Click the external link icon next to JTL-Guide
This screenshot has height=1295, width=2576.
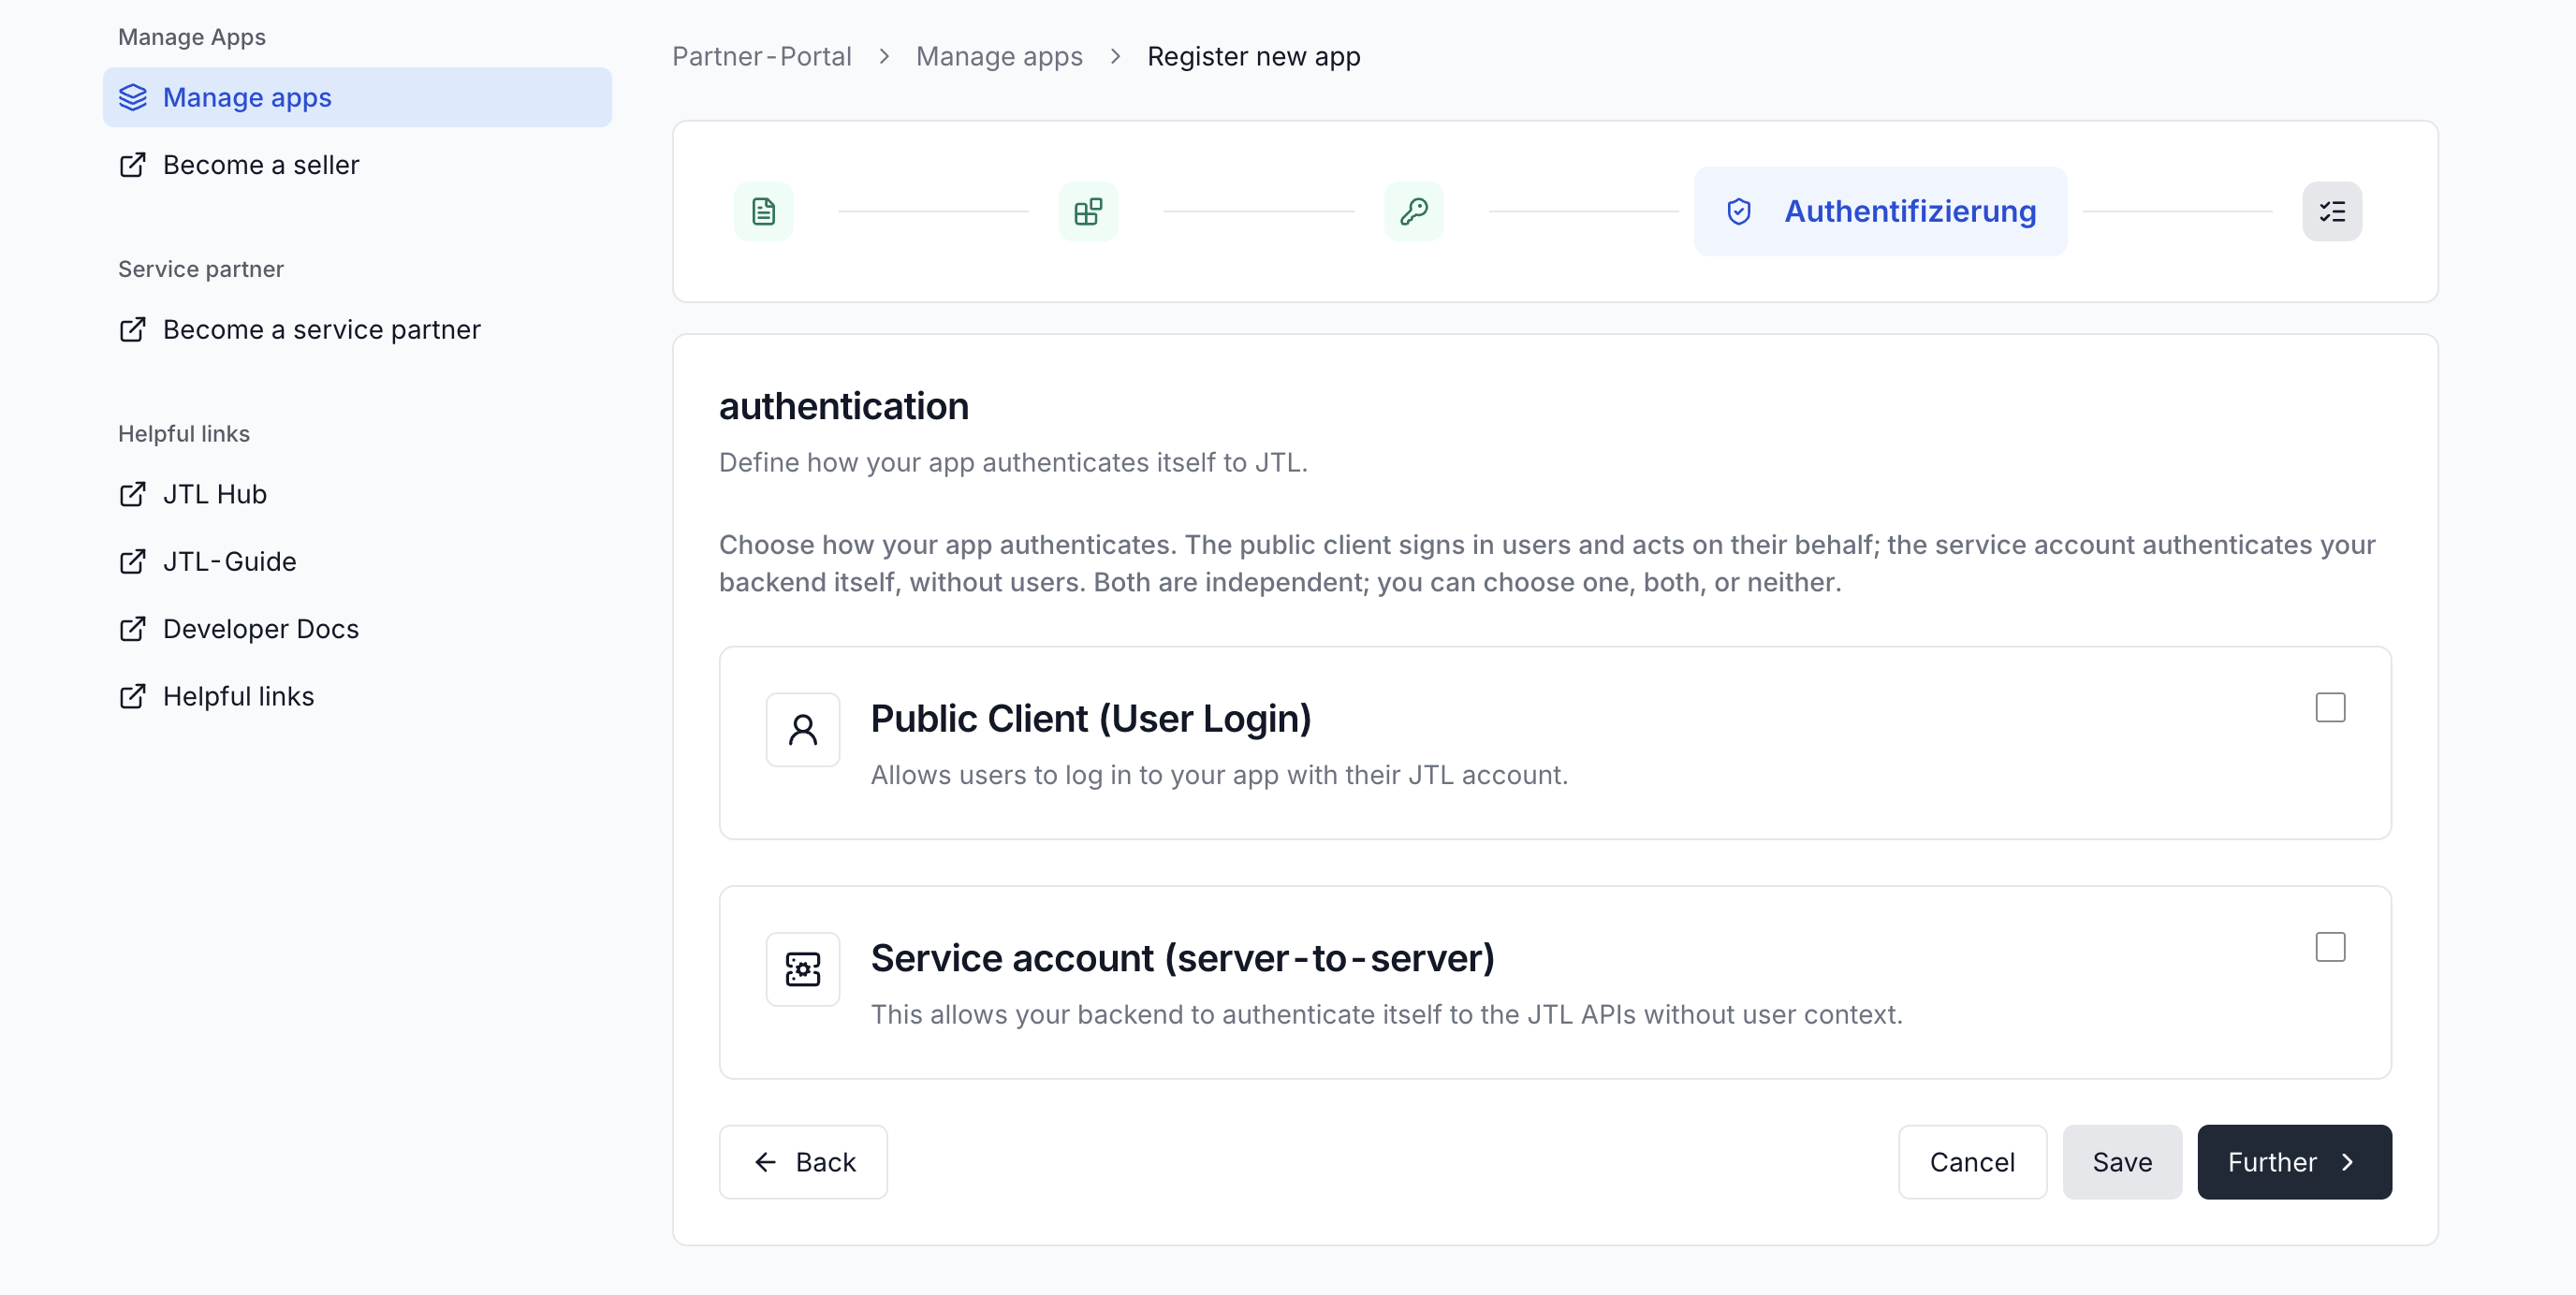coord(133,562)
